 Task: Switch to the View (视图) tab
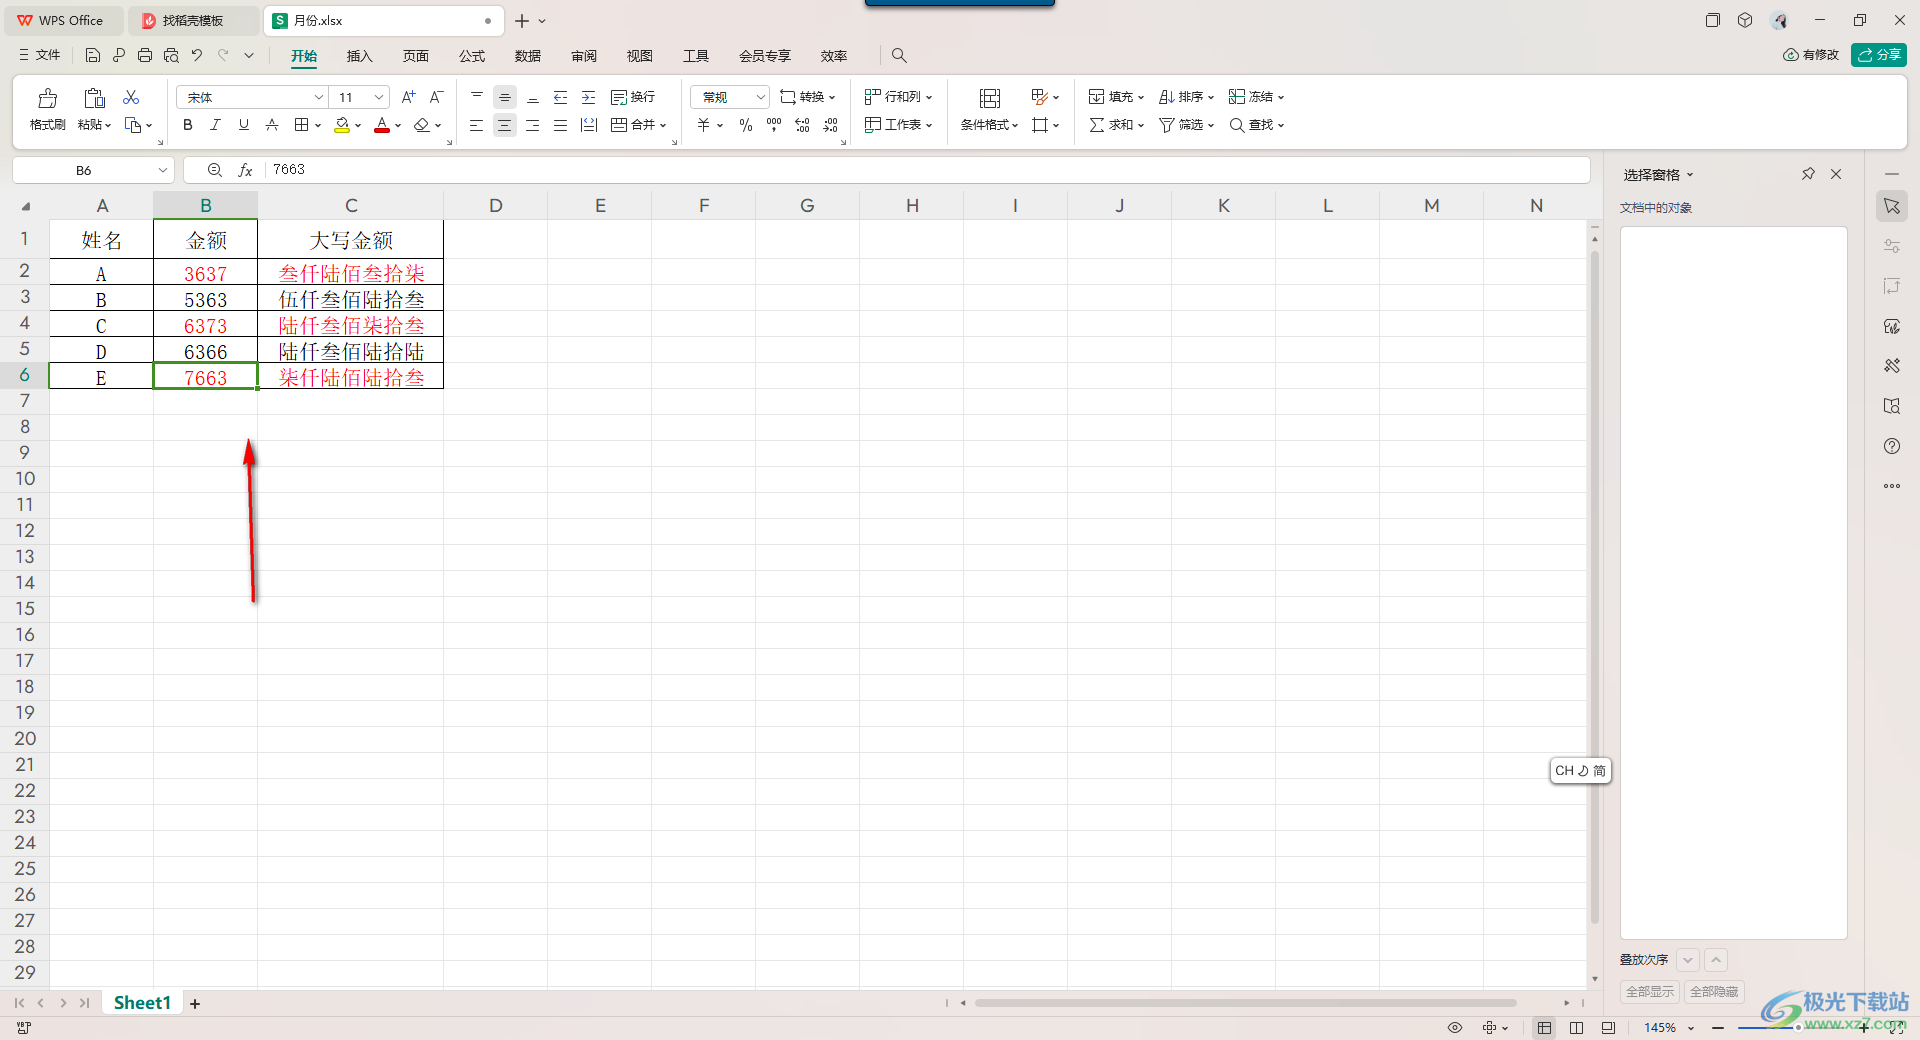(x=640, y=56)
